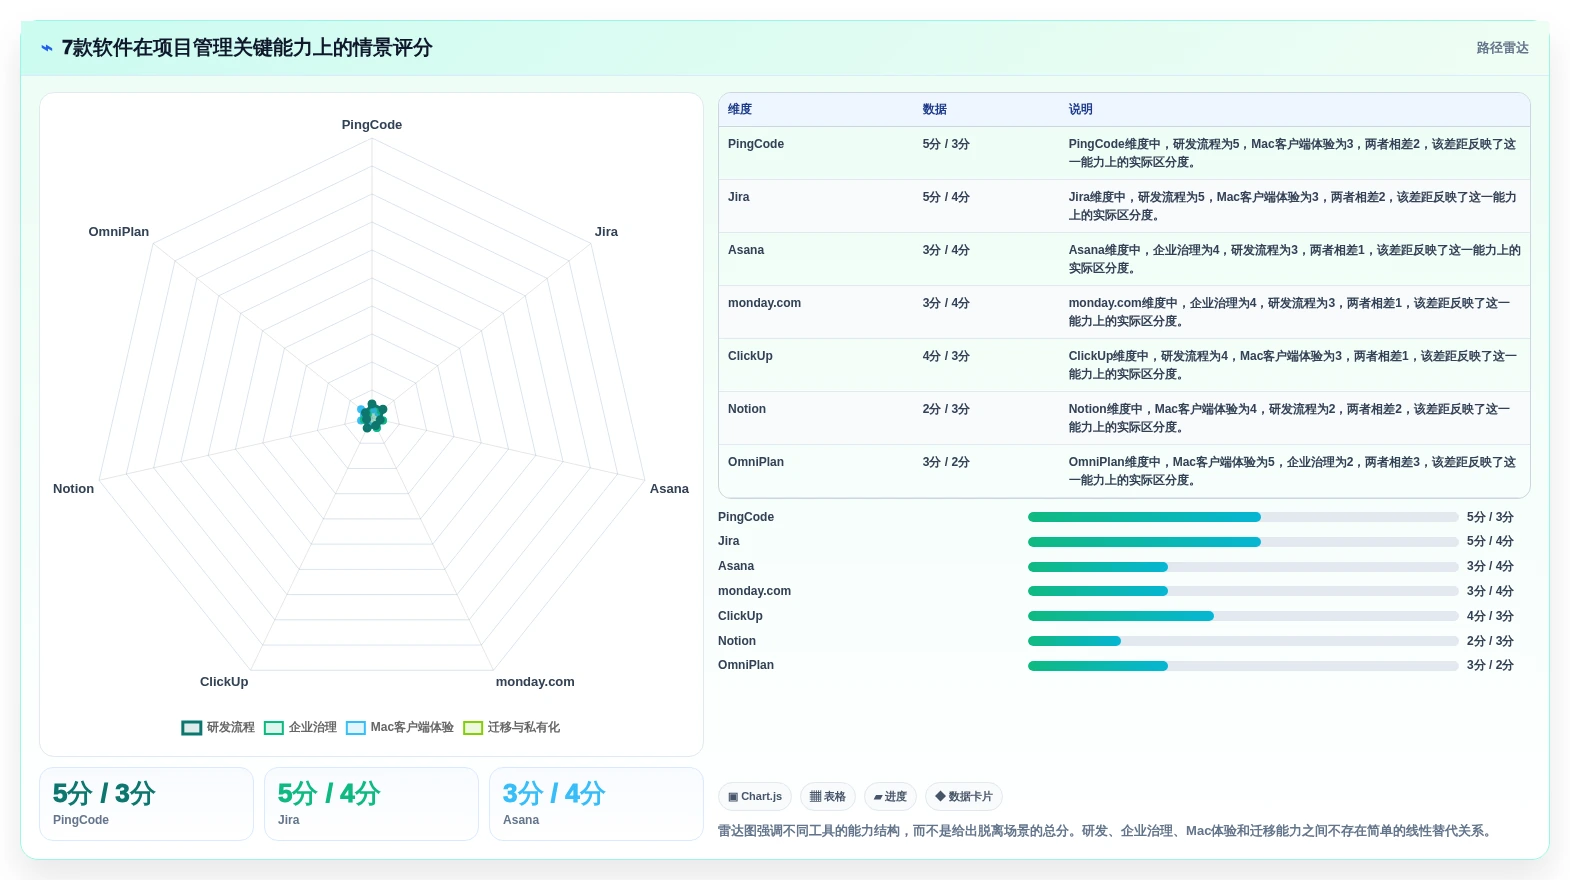Image resolution: width=1570 pixels, height=880 pixels.
Task: Click the OmniPlan axis label on radar
Action: (x=118, y=232)
